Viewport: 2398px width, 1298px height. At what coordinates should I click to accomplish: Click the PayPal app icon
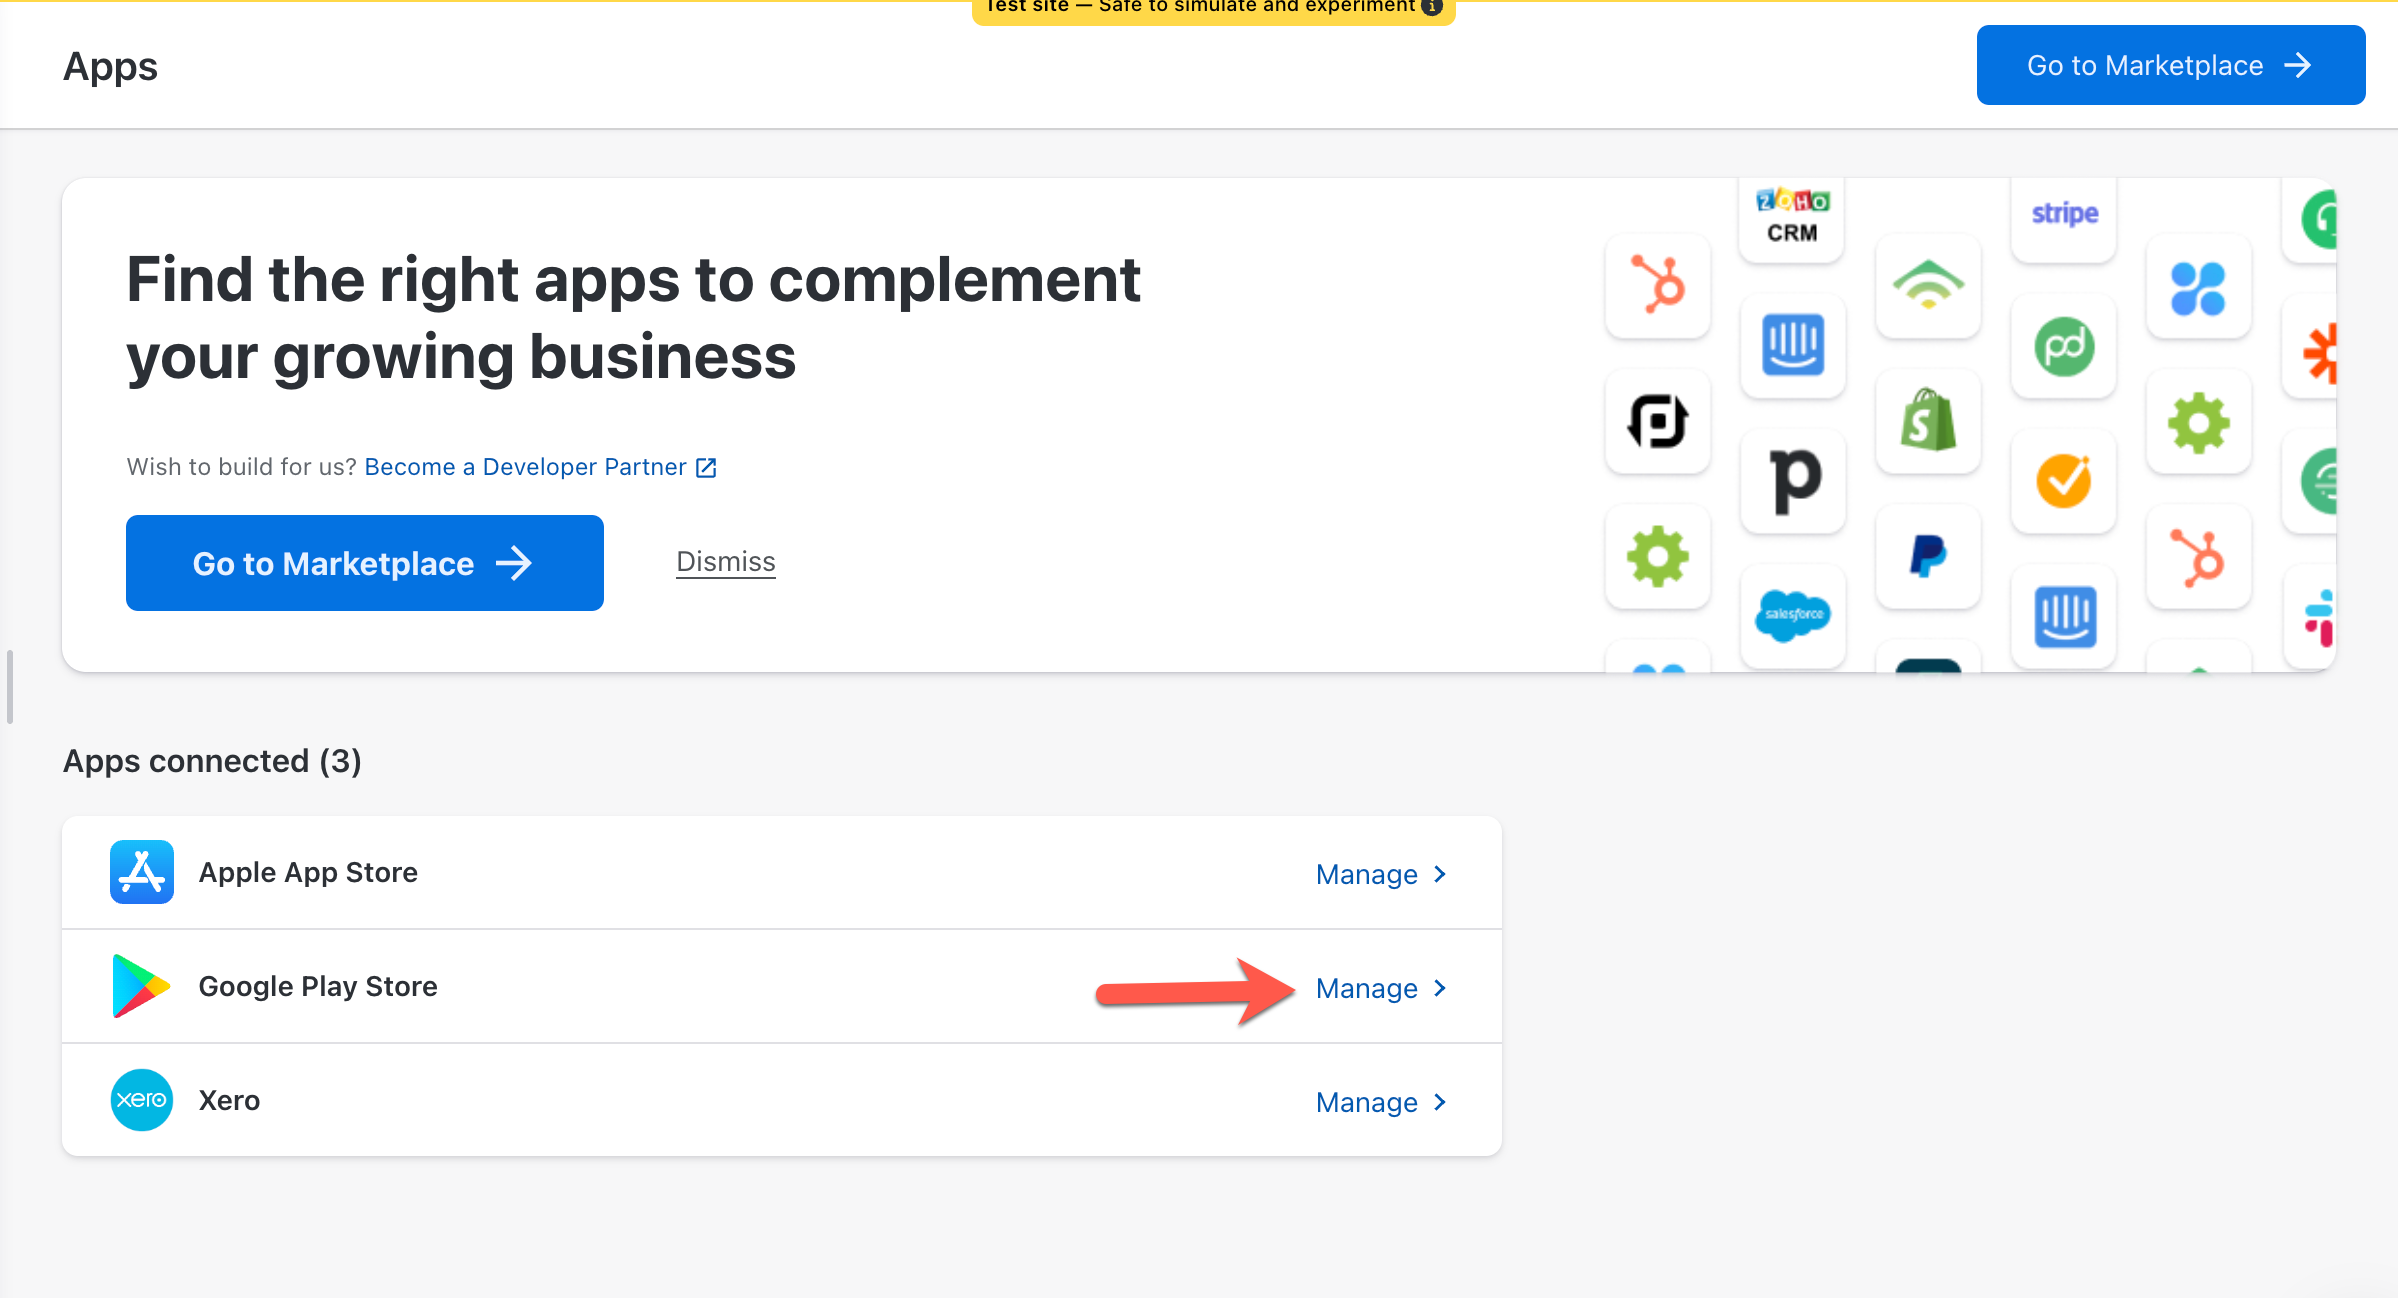(x=1928, y=556)
